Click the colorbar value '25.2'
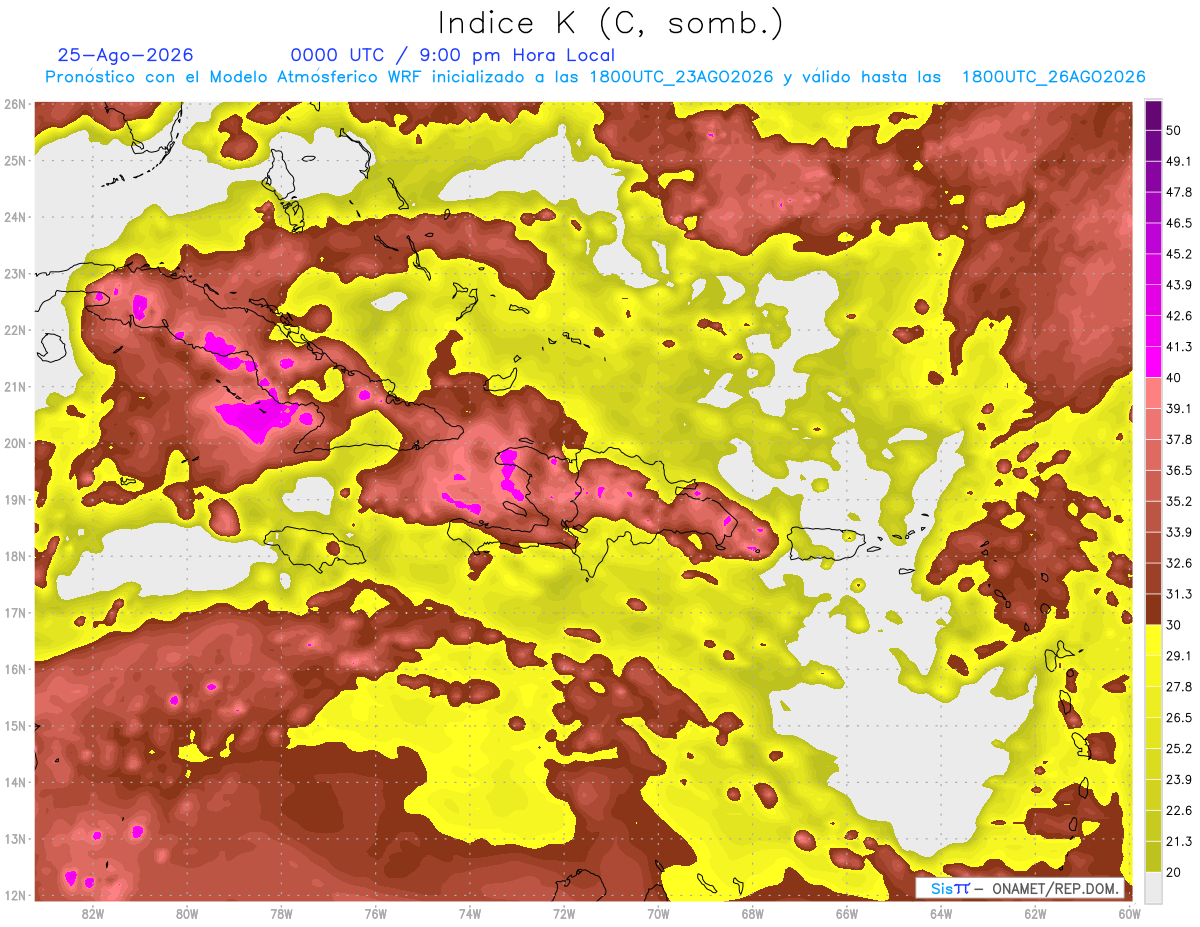This screenshot has height=927, width=1200. tap(1179, 748)
